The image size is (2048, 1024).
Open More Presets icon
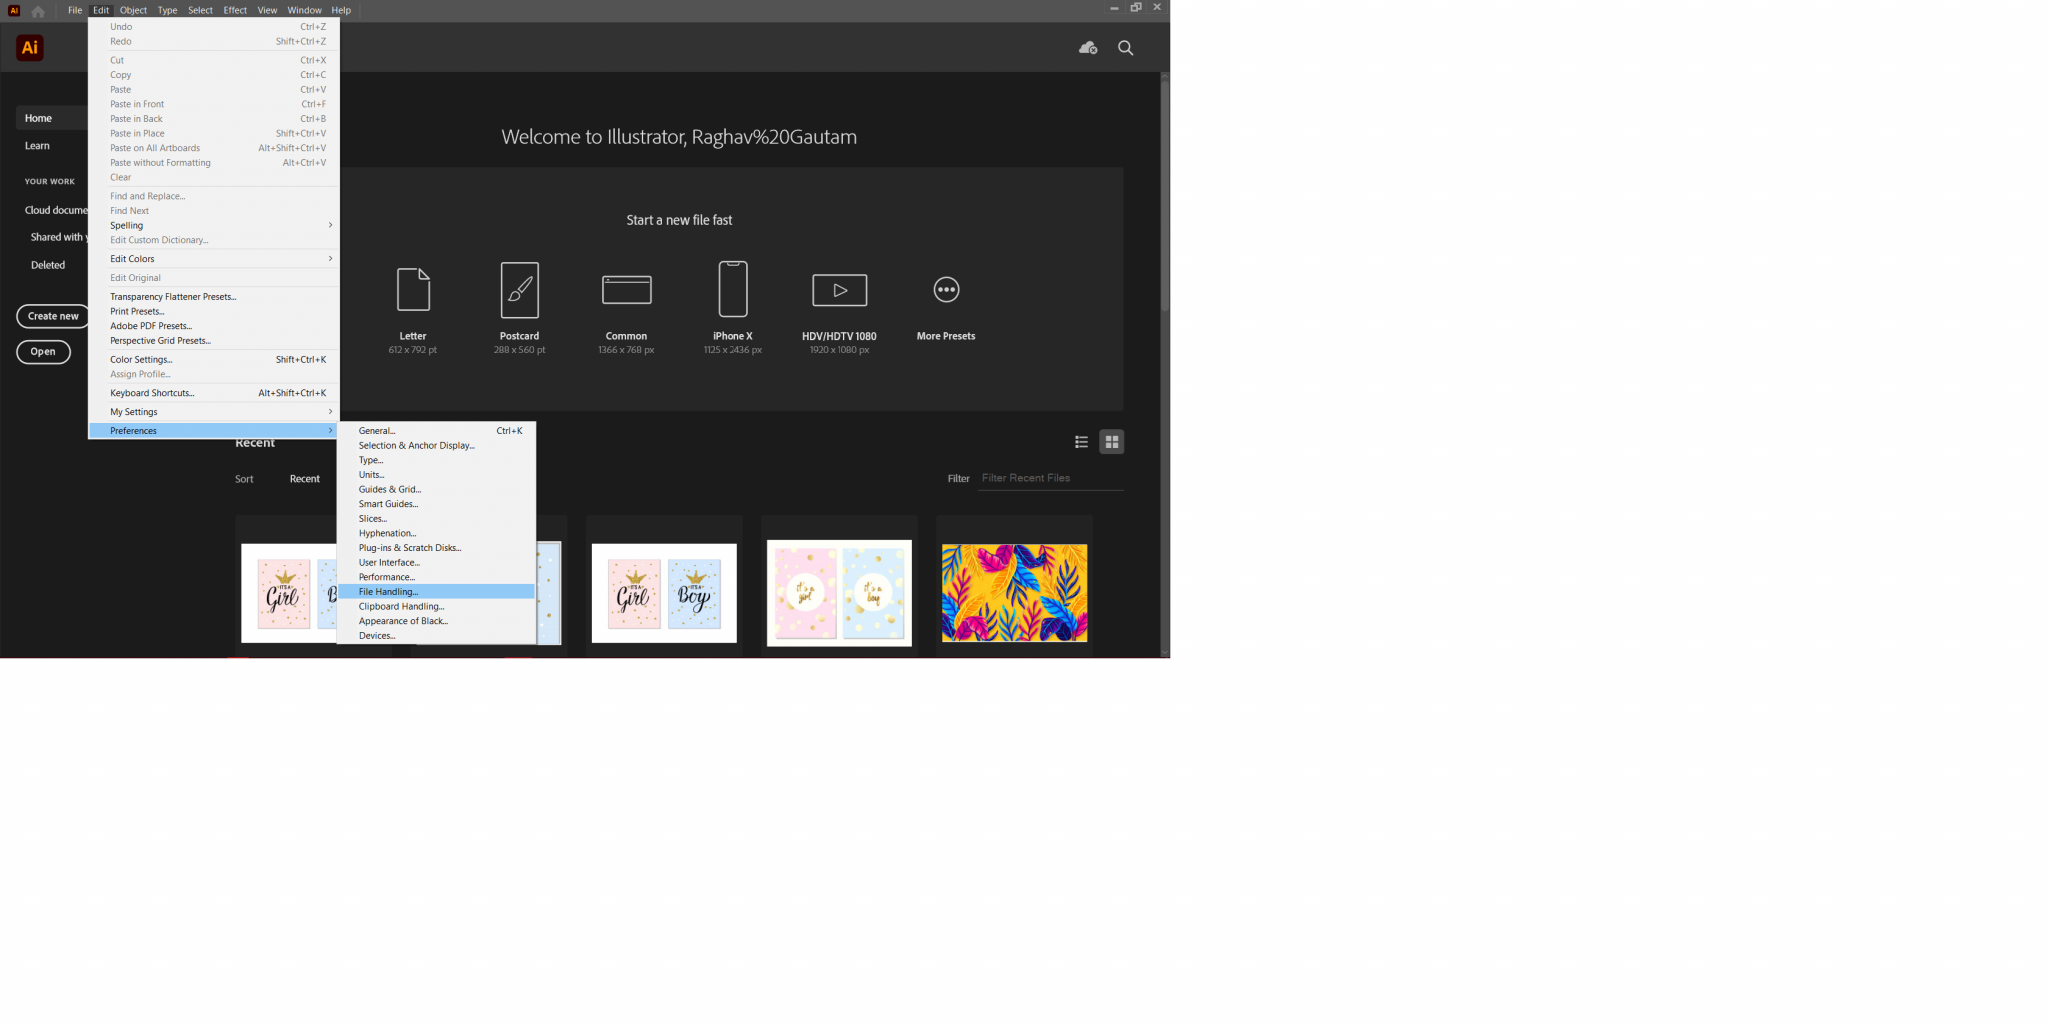(x=946, y=290)
